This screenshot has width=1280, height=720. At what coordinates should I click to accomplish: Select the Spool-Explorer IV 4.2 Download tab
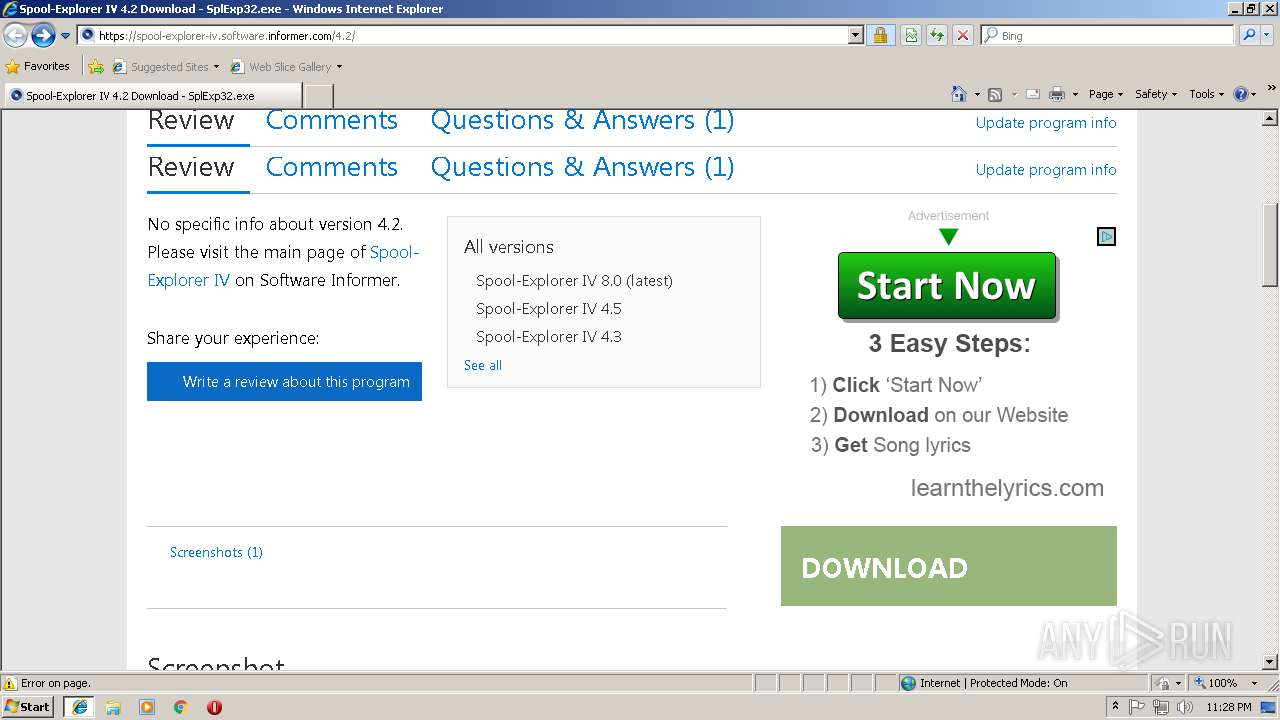coord(152,96)
